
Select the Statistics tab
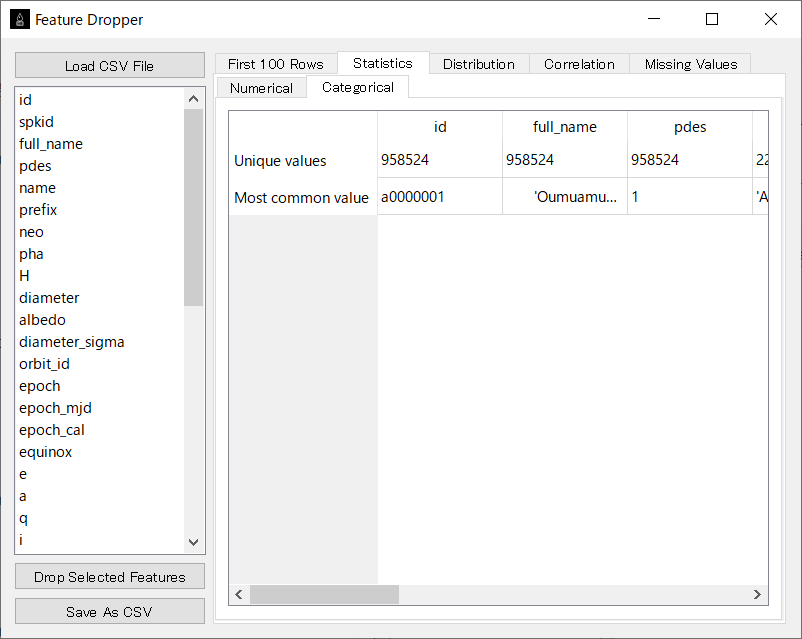click(383, 63)
